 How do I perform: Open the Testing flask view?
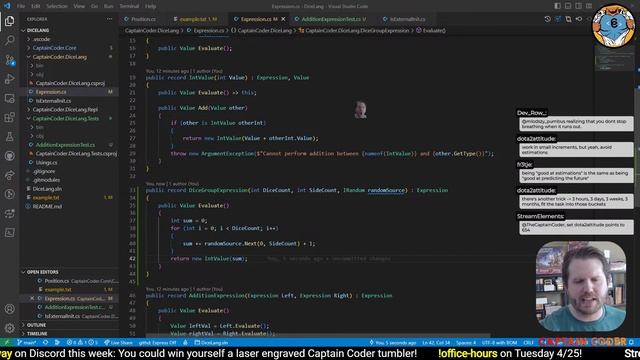click(9, 137)
